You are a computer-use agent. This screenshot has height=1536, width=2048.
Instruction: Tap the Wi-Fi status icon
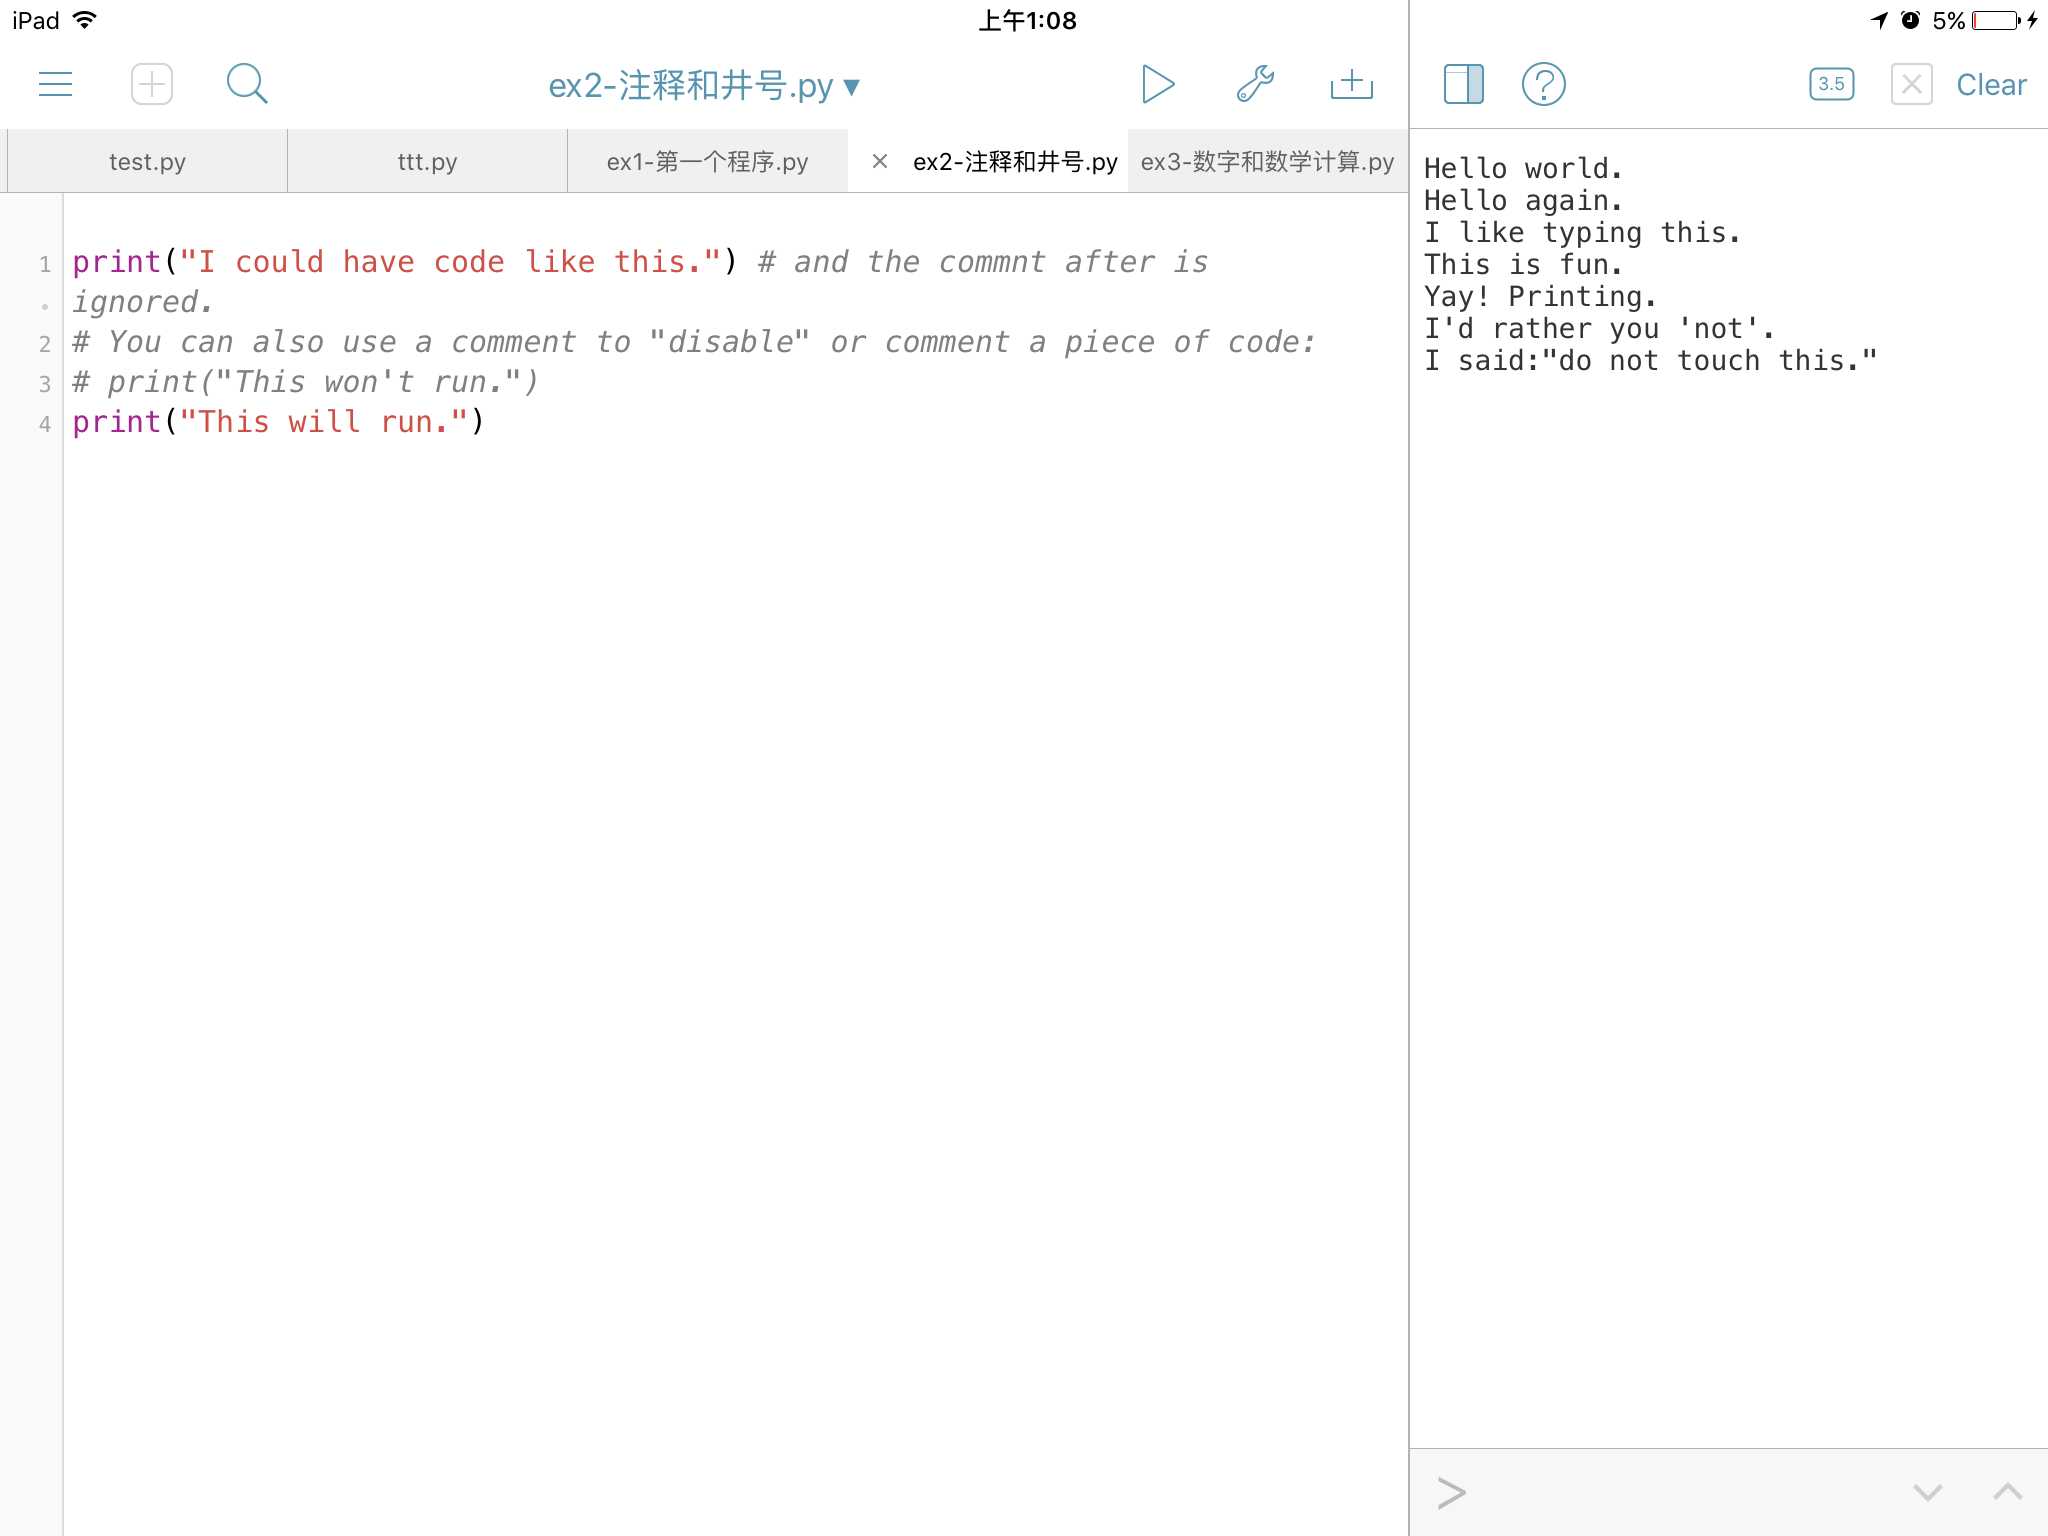coord(85,19)
